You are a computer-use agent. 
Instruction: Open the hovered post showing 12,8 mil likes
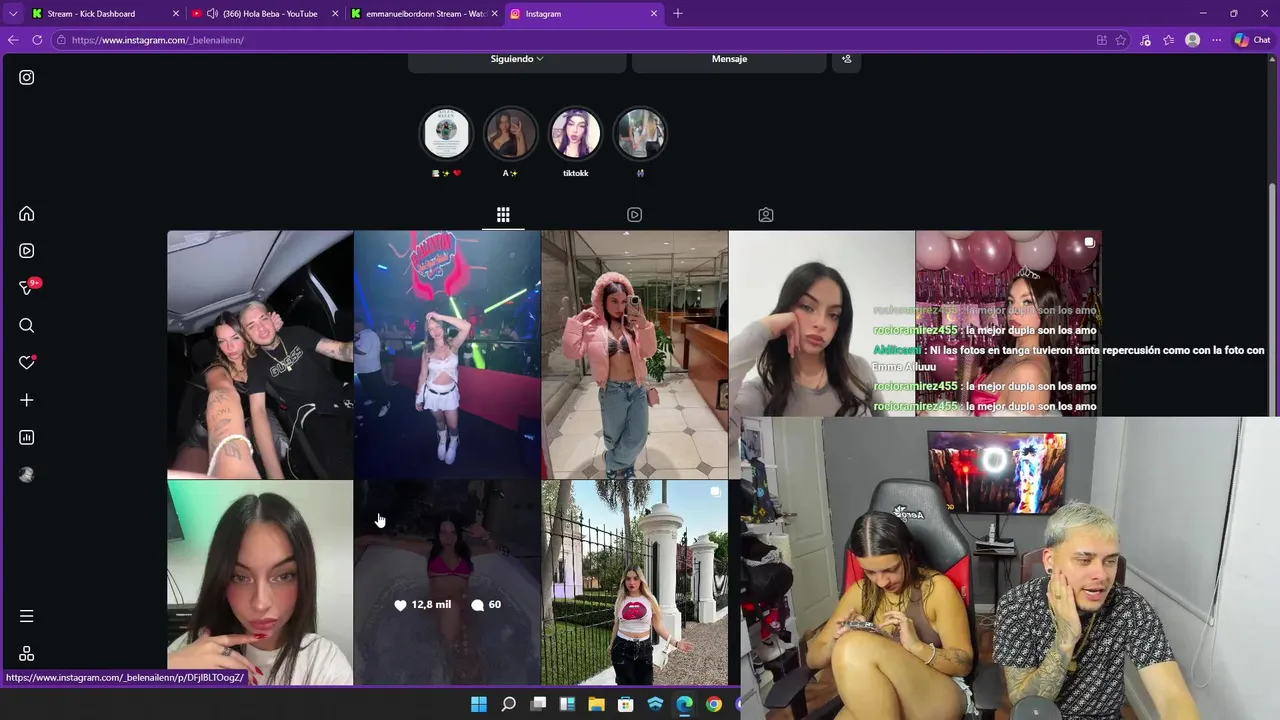point(447,583)
